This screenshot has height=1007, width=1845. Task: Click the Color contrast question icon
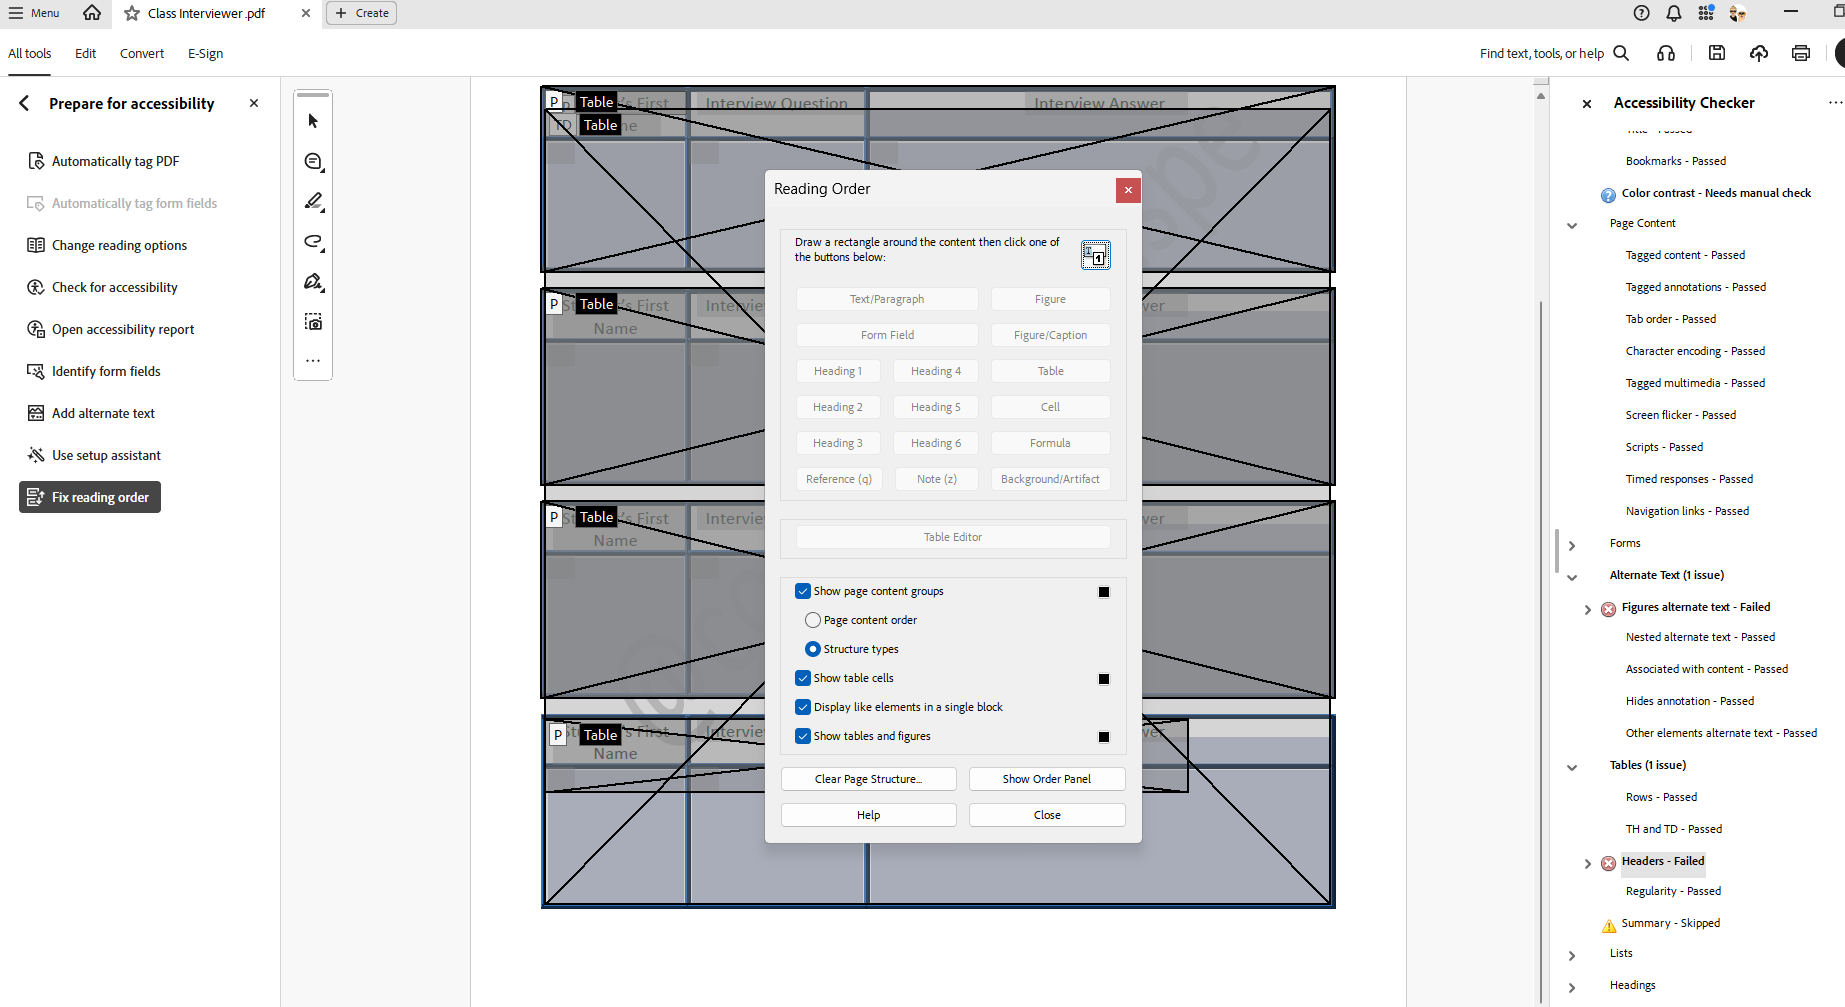[1608, 195]
